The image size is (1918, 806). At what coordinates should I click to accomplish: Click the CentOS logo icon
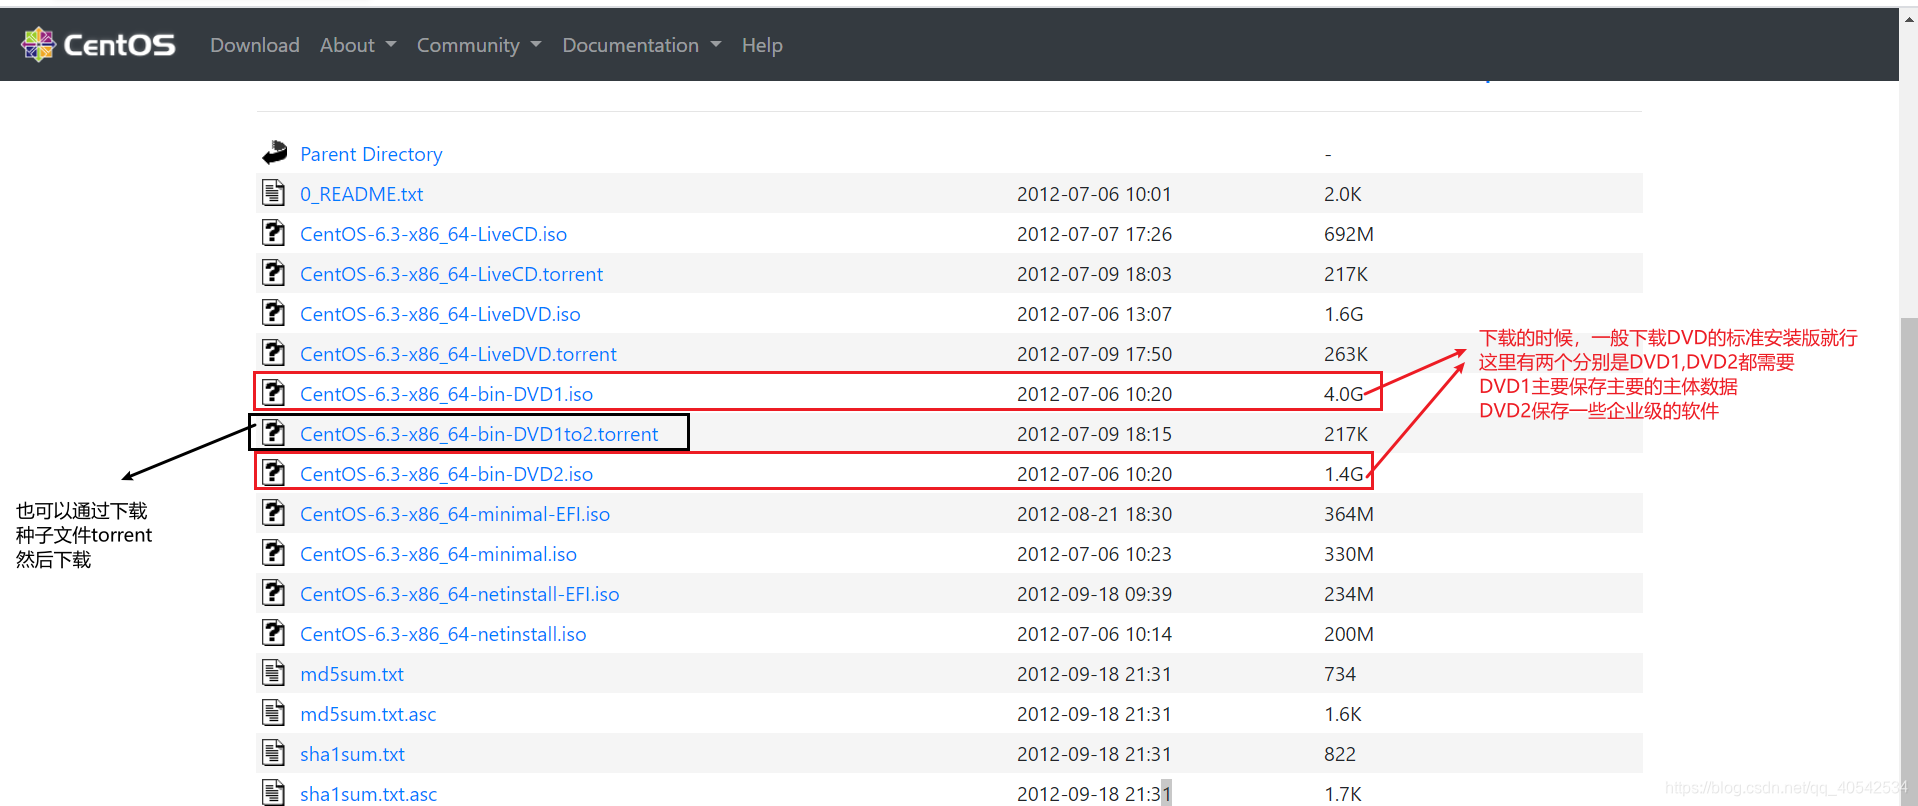point(38,44)
